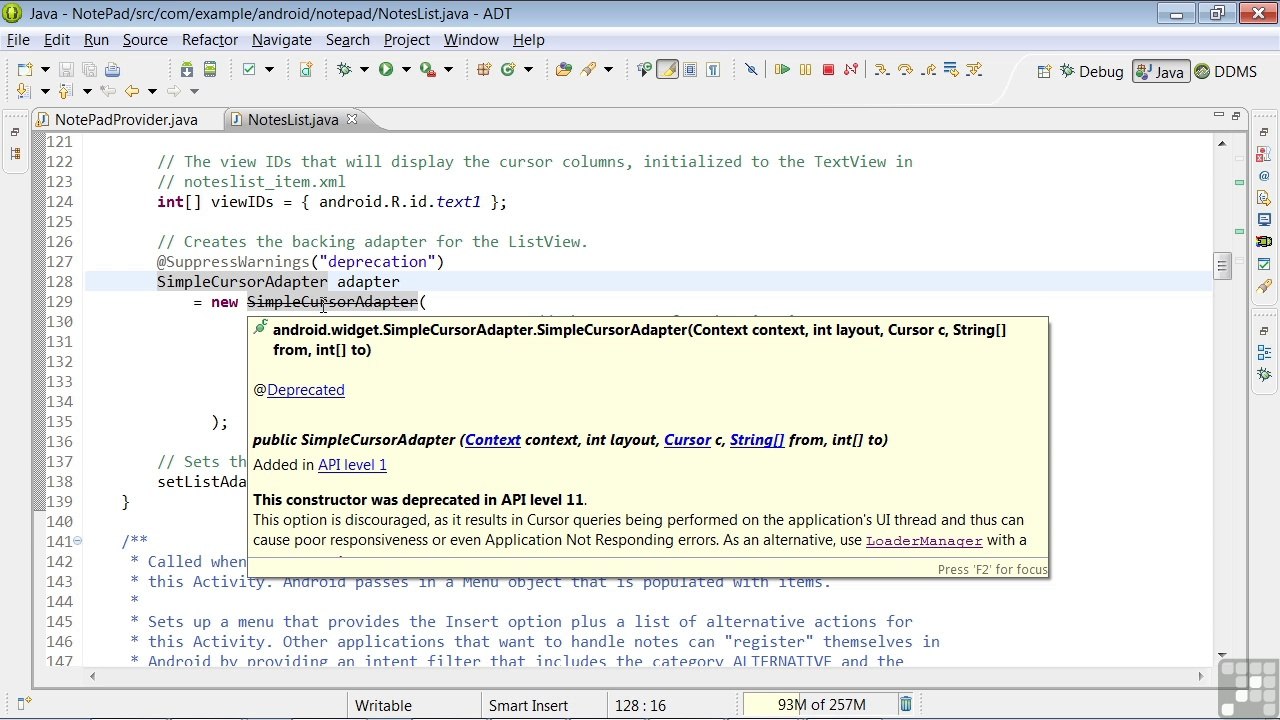
Task: Click the New Java Class icon
Action: [x=508, y=69]
